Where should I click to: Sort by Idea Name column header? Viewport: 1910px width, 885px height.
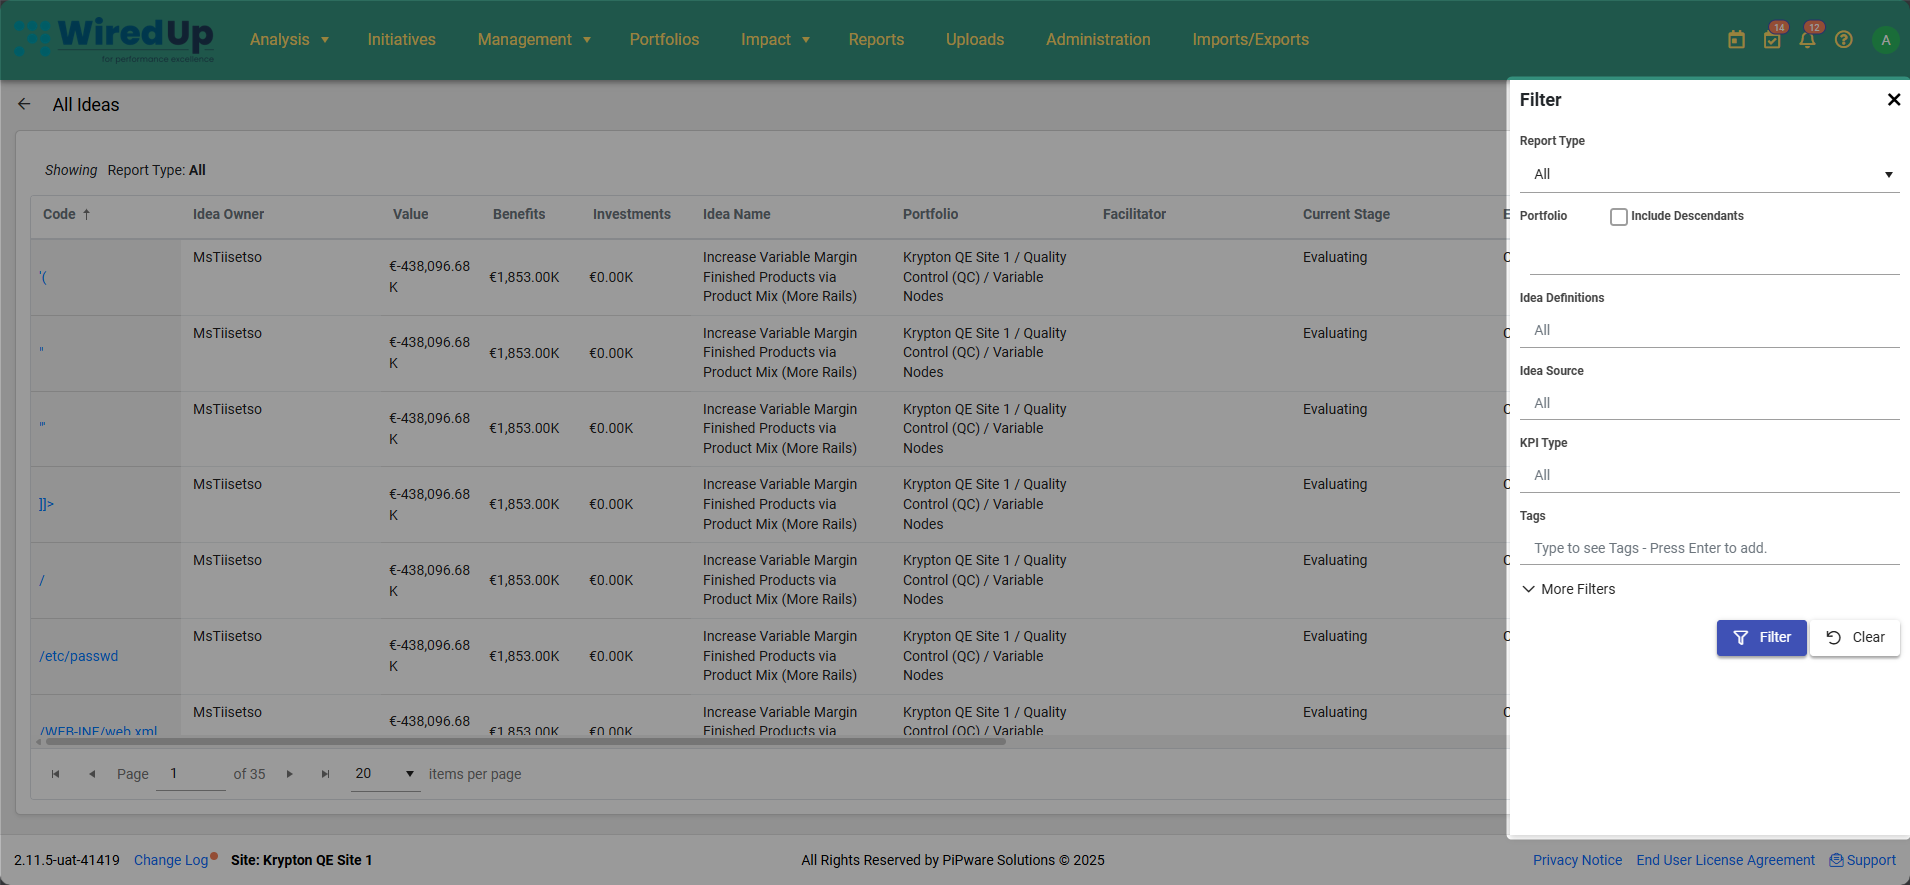pos(736,214)
